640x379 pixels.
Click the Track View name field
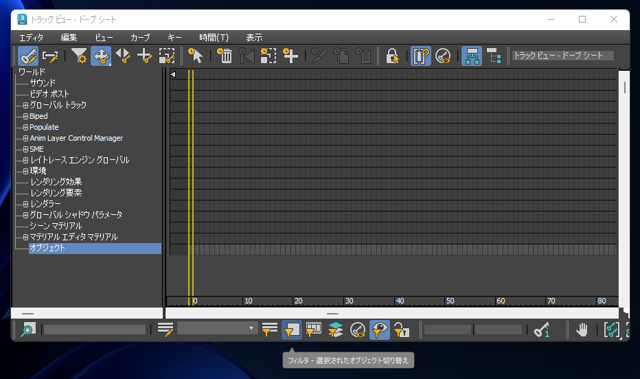[563, 55]
